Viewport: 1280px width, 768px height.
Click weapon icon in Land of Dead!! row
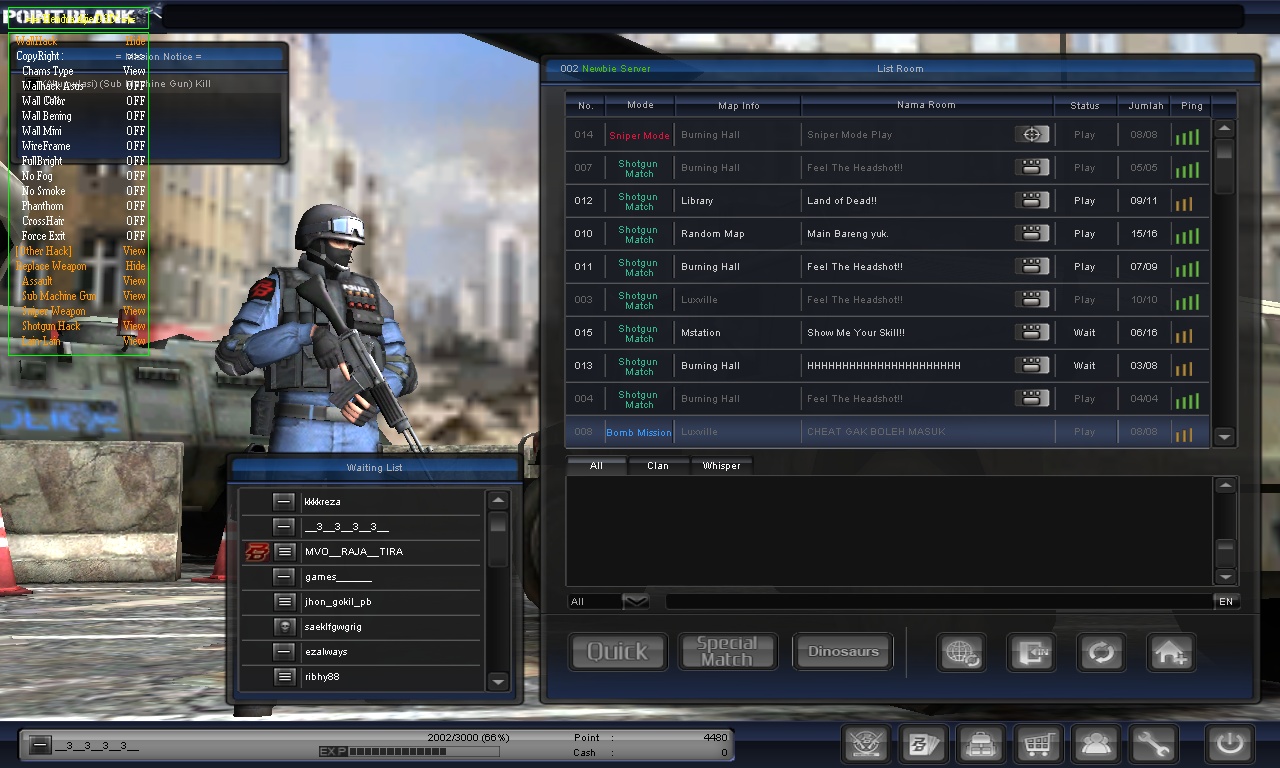pyautogui.click(x=1033, y=200)
